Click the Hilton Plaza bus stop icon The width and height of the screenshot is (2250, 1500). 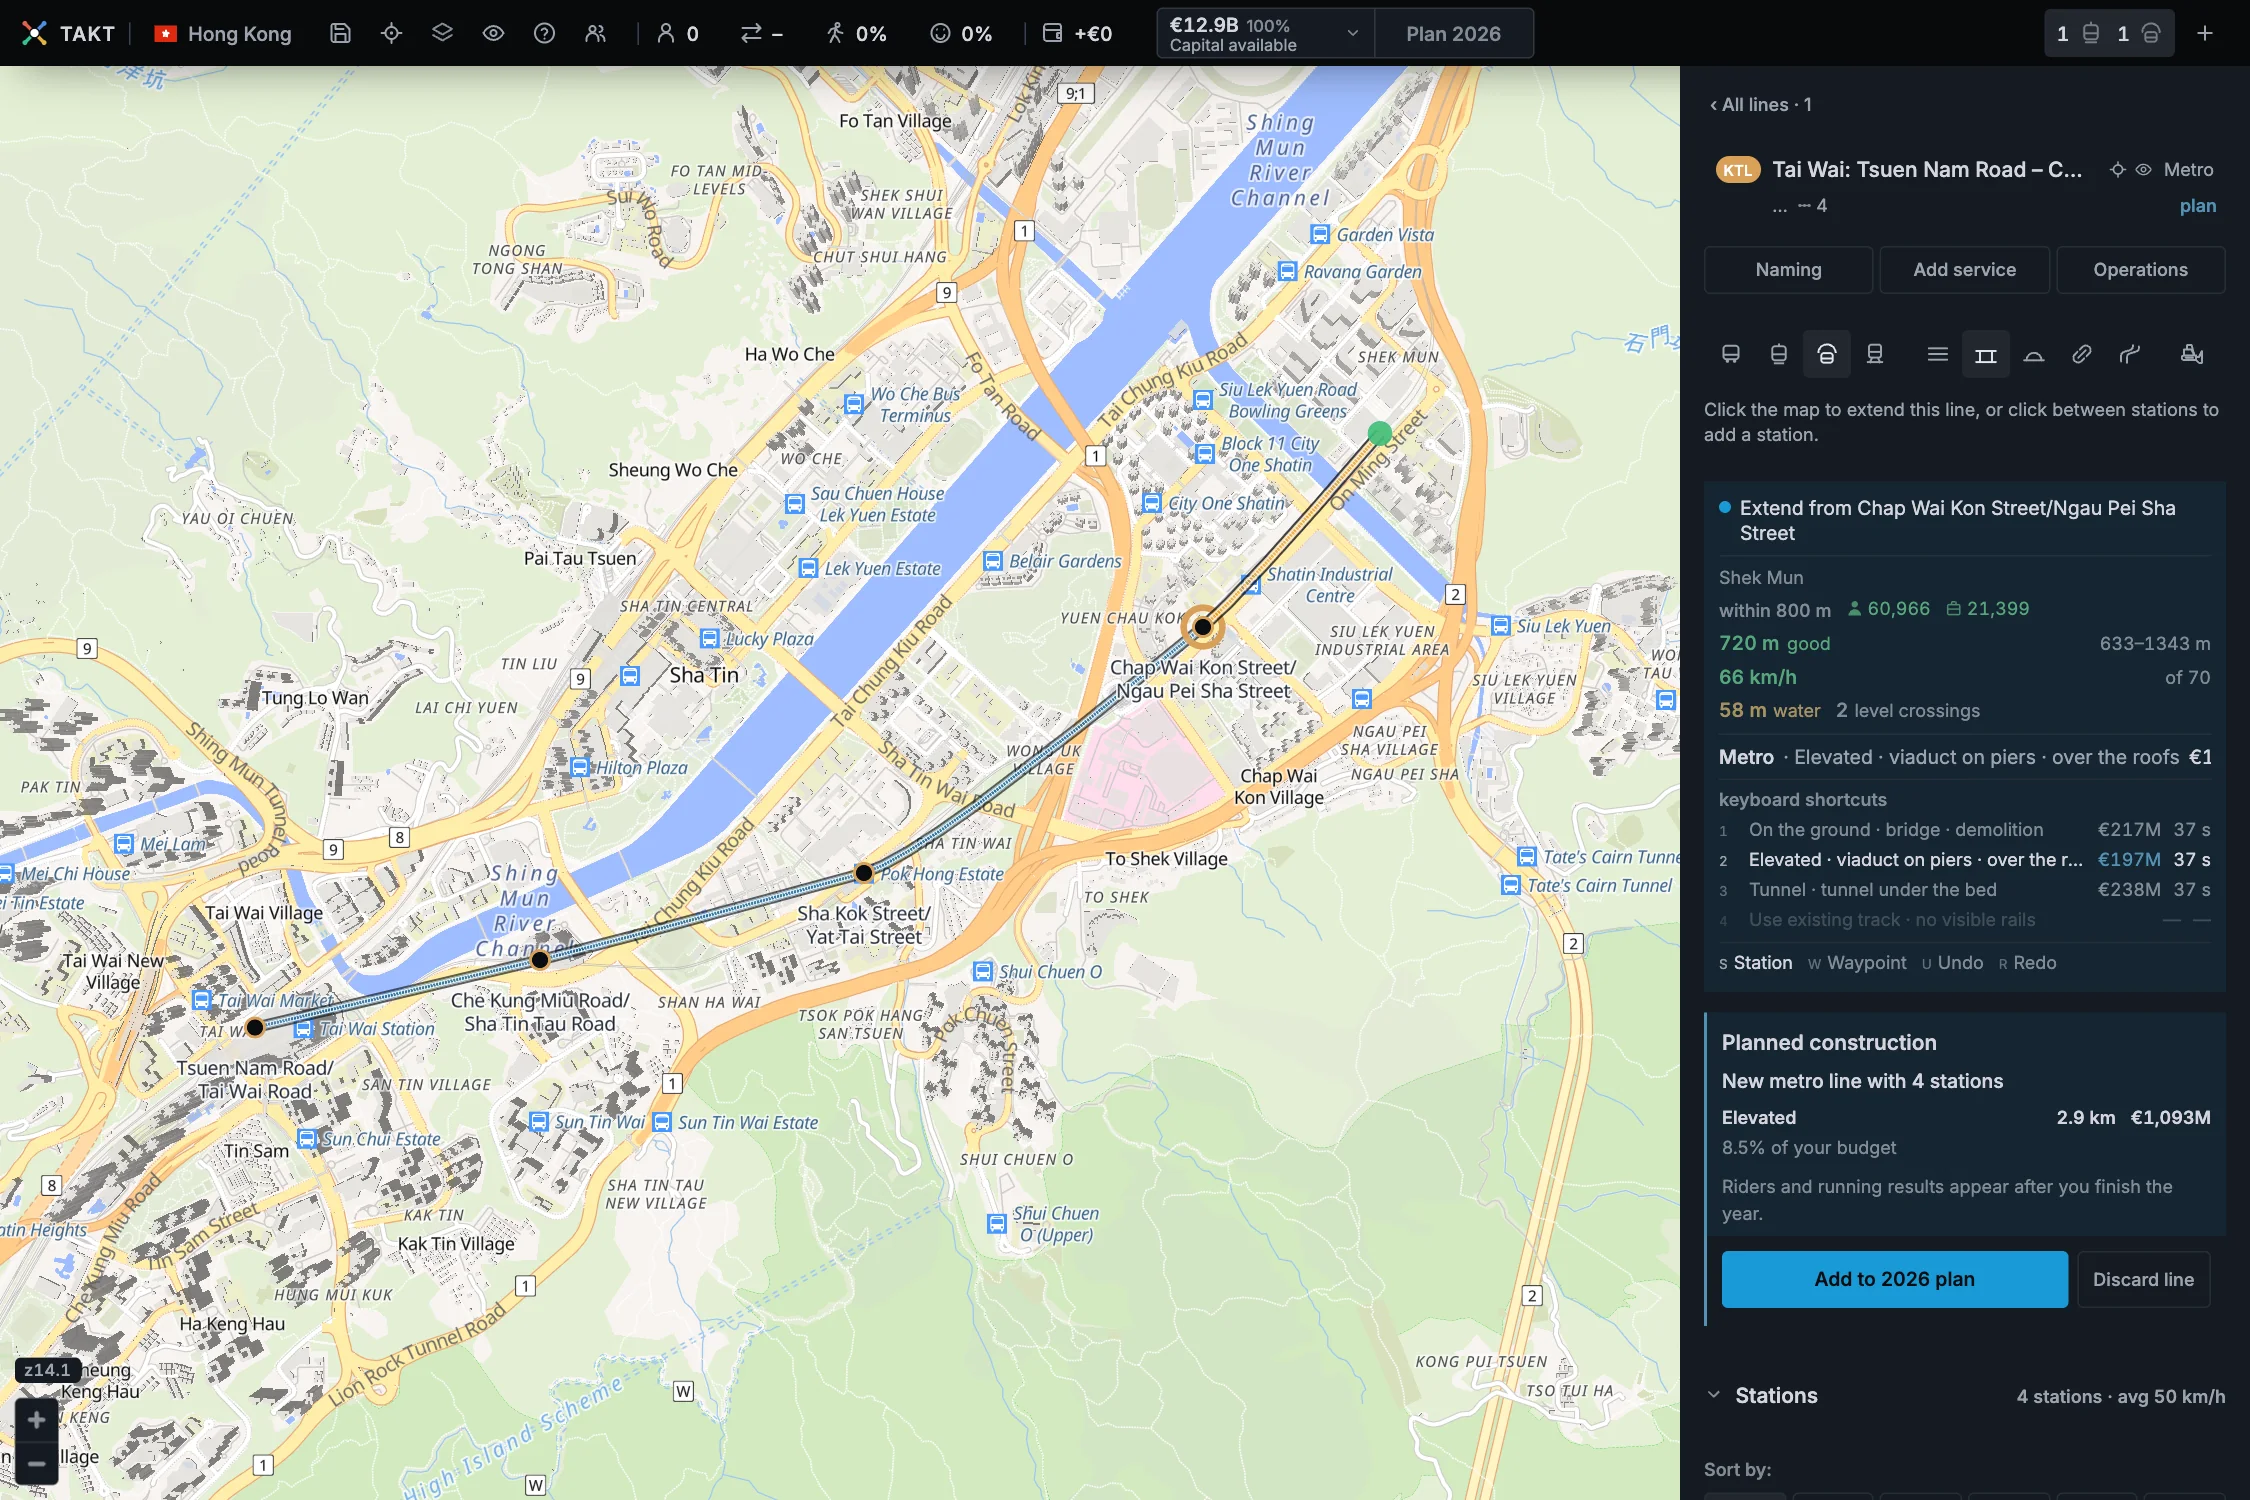click(579, 767)
